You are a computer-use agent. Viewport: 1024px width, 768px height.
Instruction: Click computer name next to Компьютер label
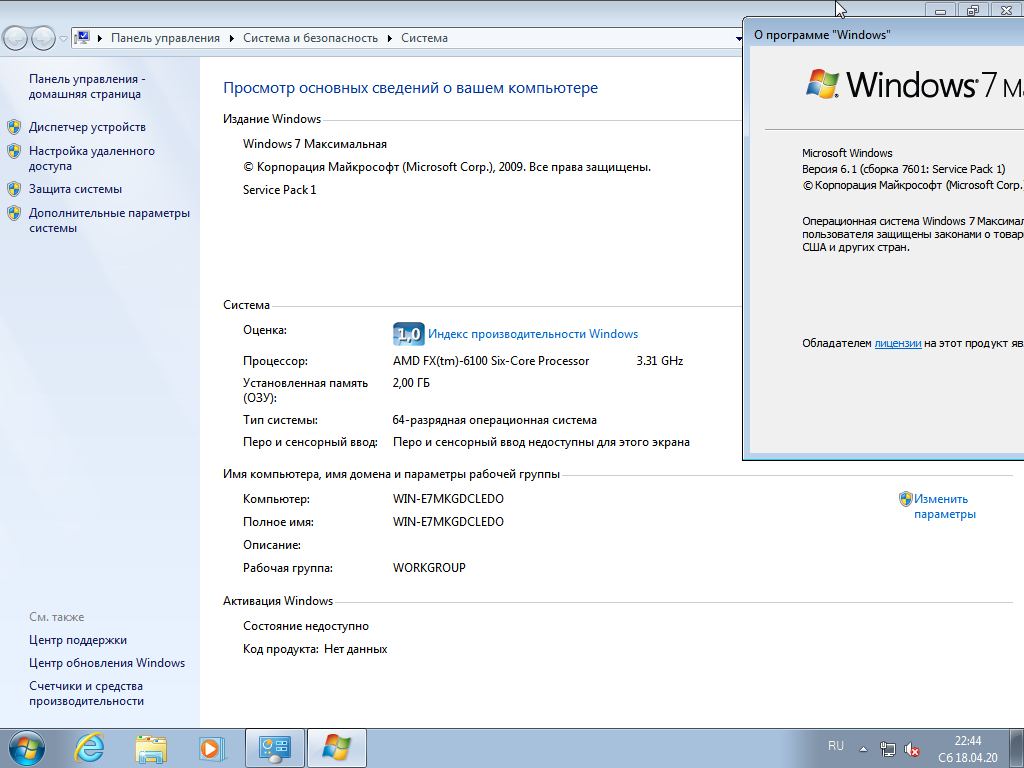(448, 499)
